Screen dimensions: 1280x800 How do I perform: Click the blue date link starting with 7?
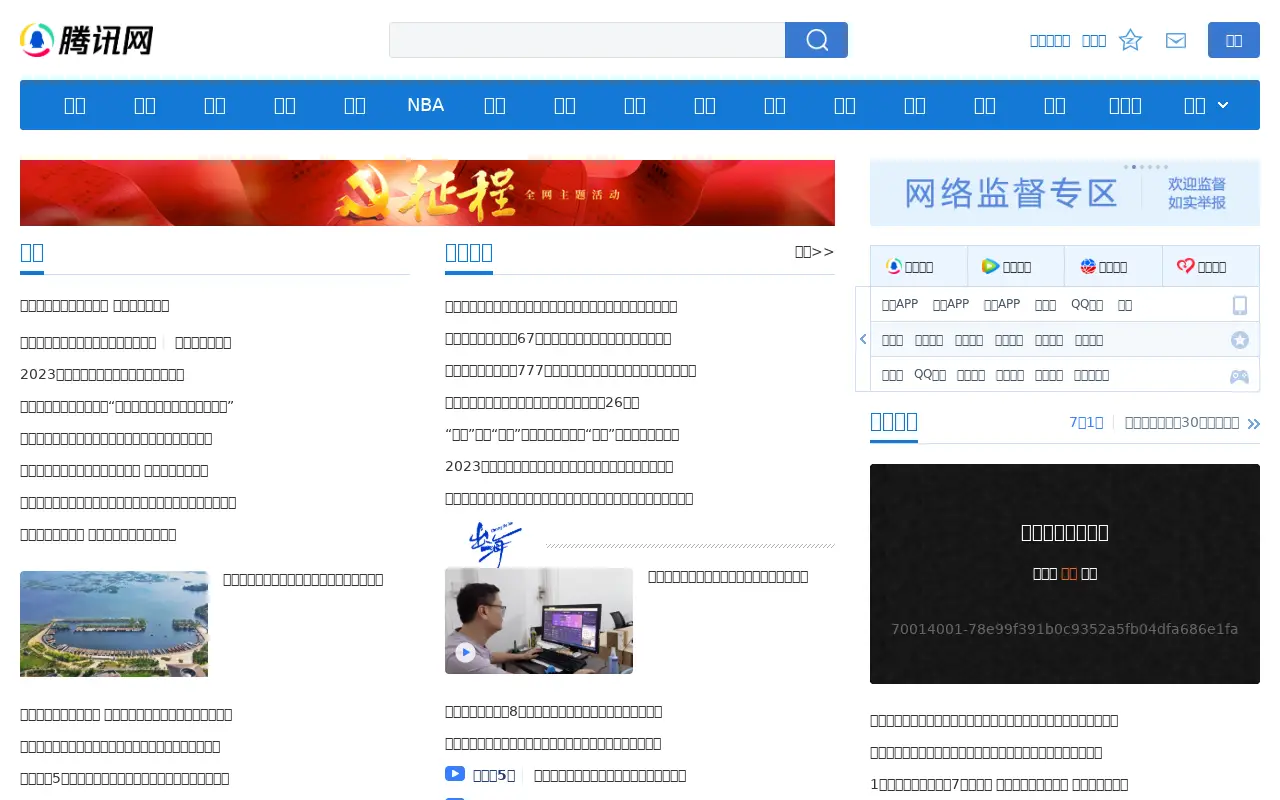point(1086,423)
